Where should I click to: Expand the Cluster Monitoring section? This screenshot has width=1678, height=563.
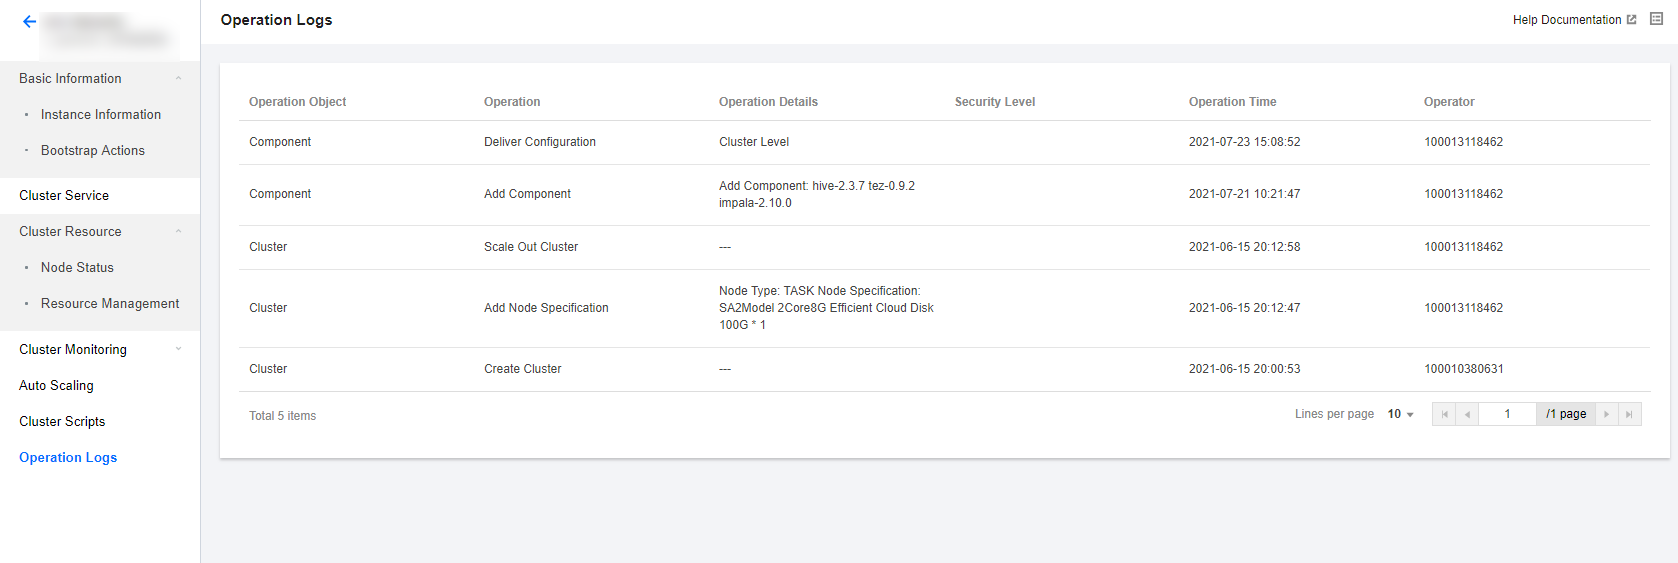coord(179,349)
